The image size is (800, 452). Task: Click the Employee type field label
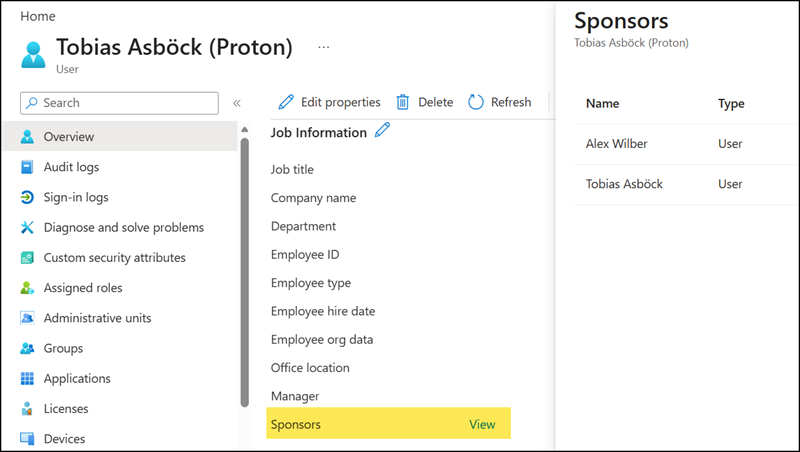pyautogui.click(x=311, y=283)
